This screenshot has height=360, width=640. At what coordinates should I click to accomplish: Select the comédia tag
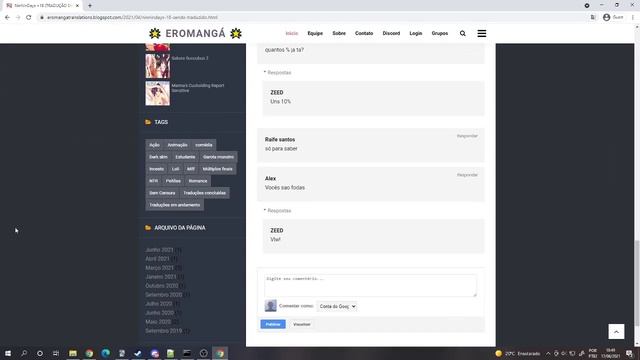coord(204,145)
